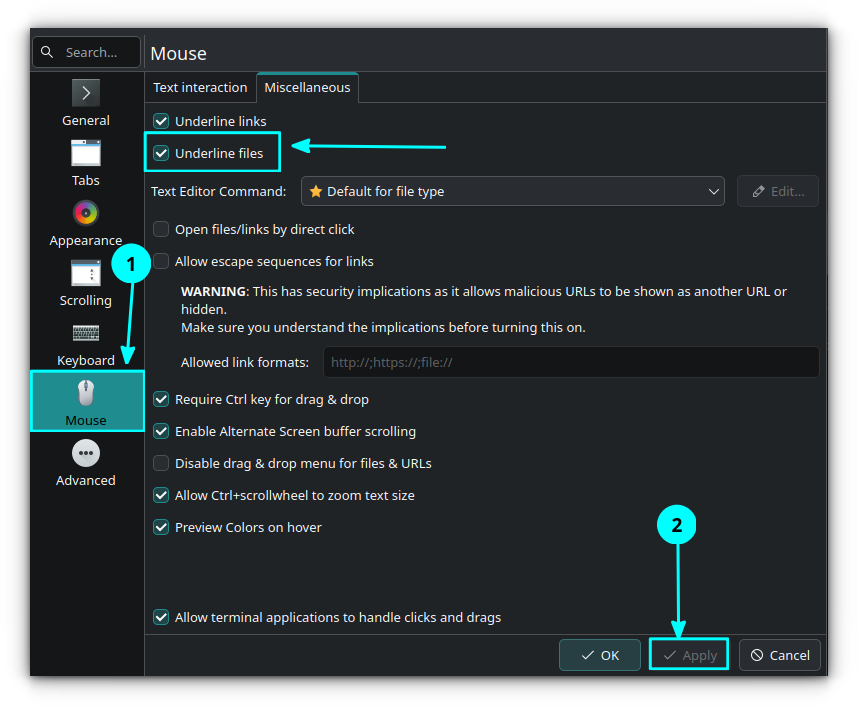Enable Allow escape sequences for links
This screenshot has width=858, height=708.
(x=161, y=261)
